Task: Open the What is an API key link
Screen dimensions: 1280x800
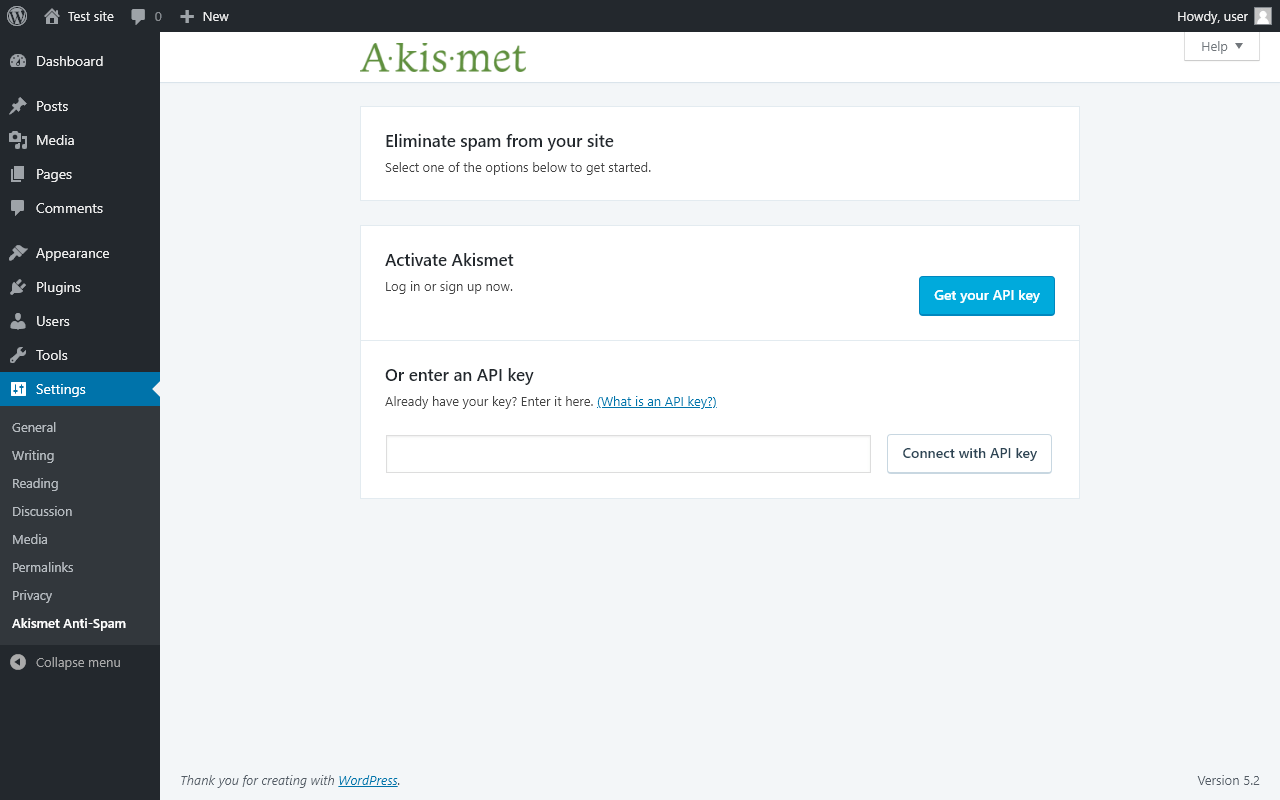Action: [x=657, y=401]
